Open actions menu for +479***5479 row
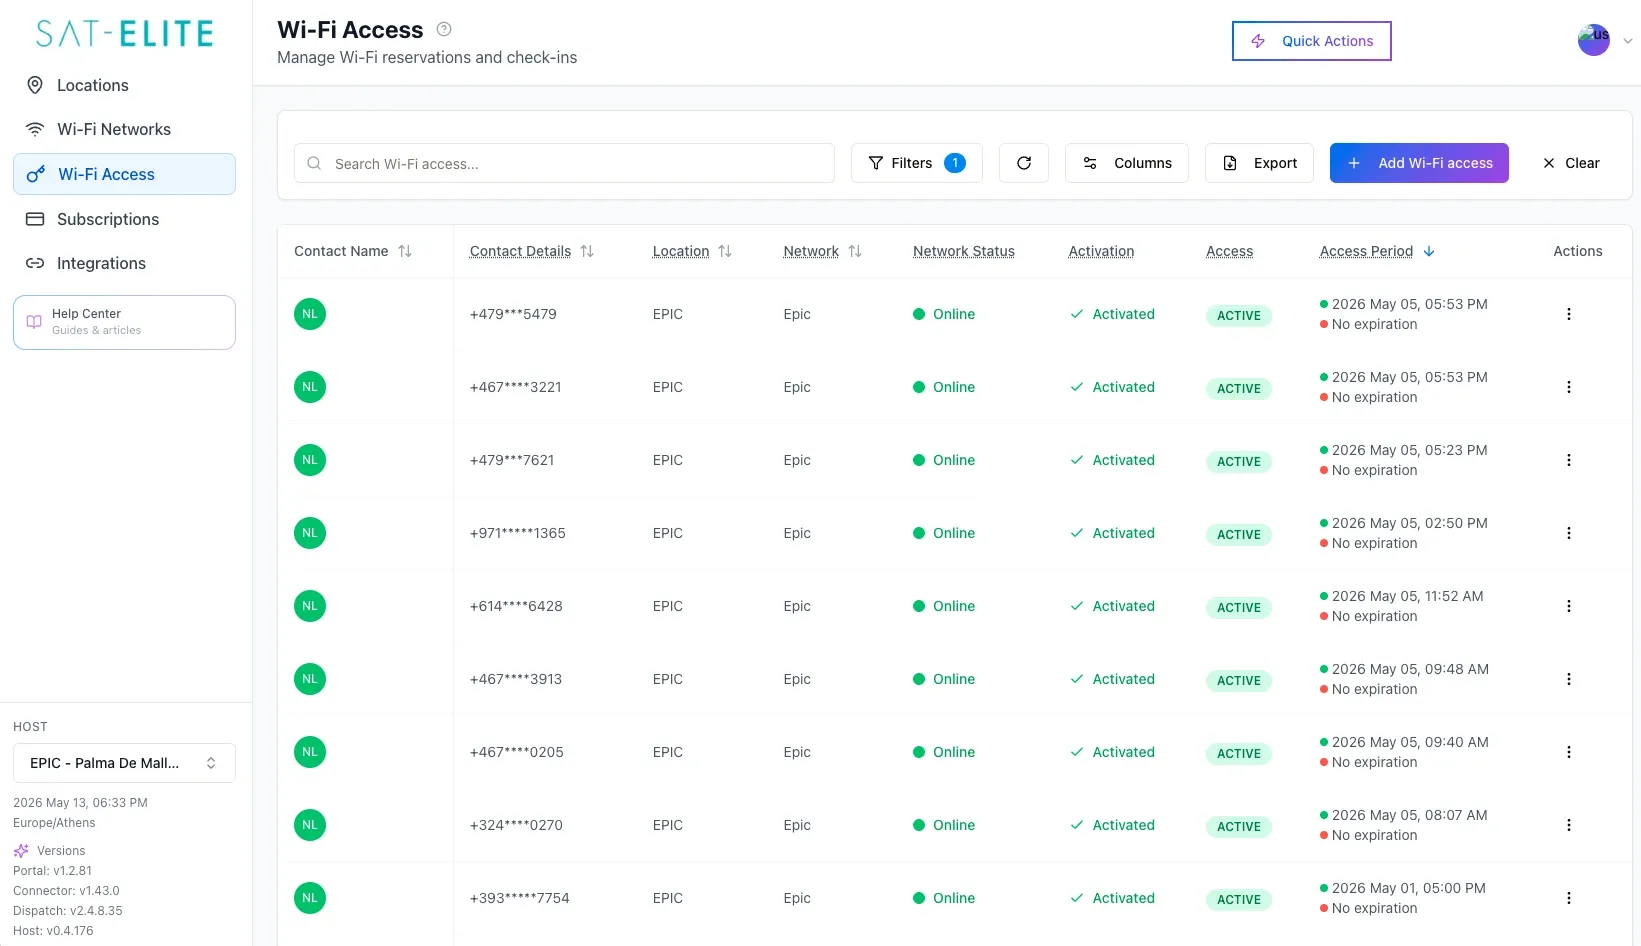Screen dimensions: 1641x946 [x=1568, y=314]
